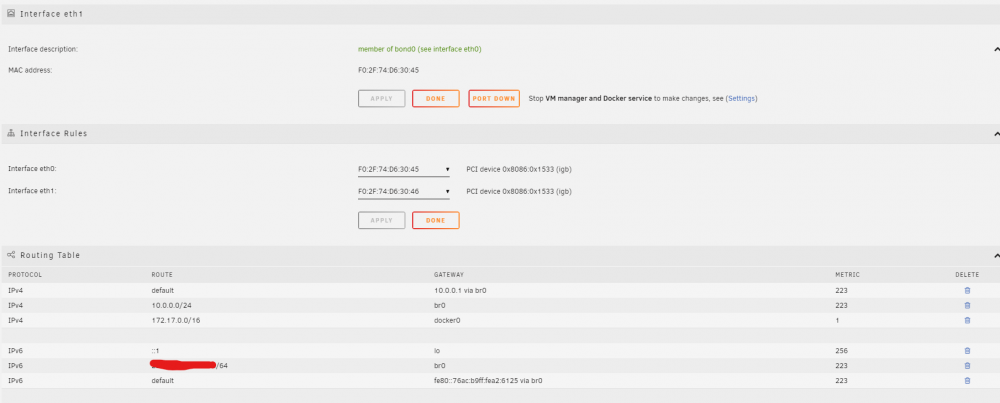This screenshot has height=403, width=1000.
Task: Click Done in Interface eth1 section
Action: coord(436,99)
